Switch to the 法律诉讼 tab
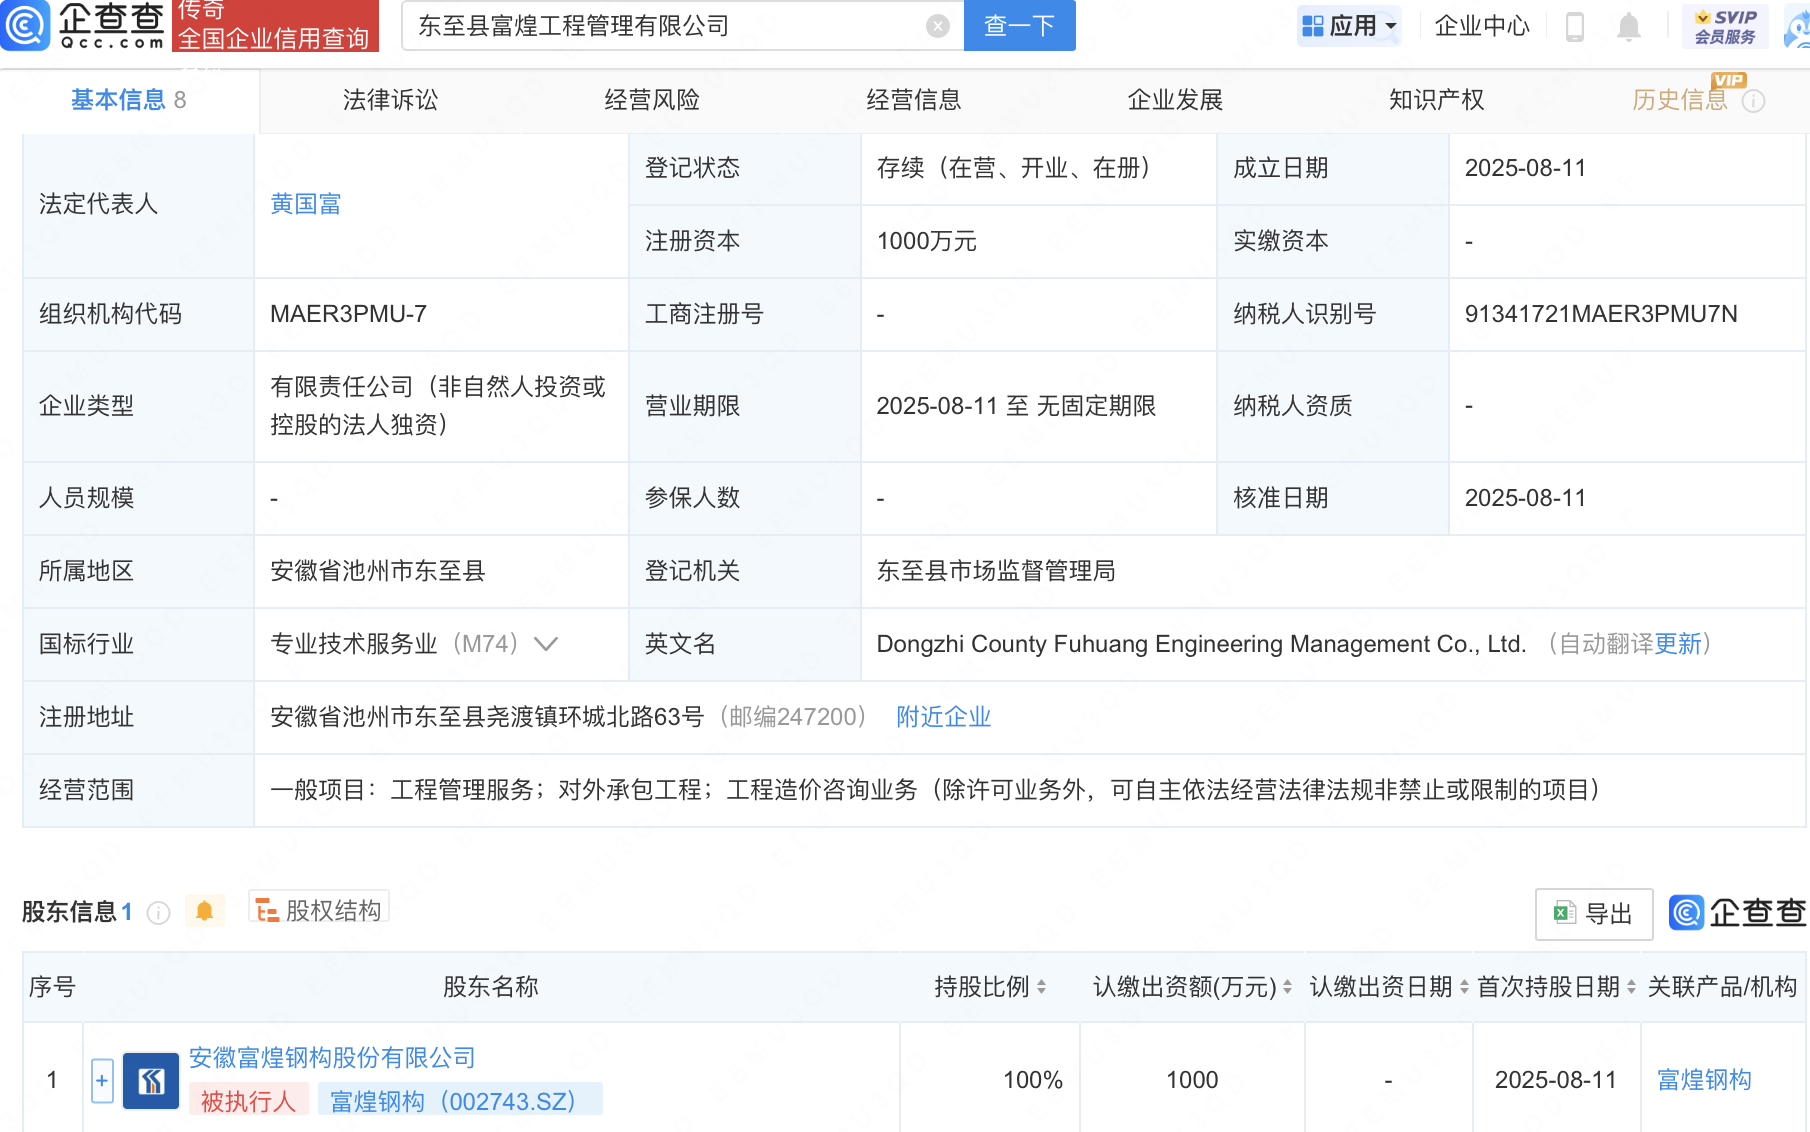The image size is (1810, 1132). coord(390,100)
